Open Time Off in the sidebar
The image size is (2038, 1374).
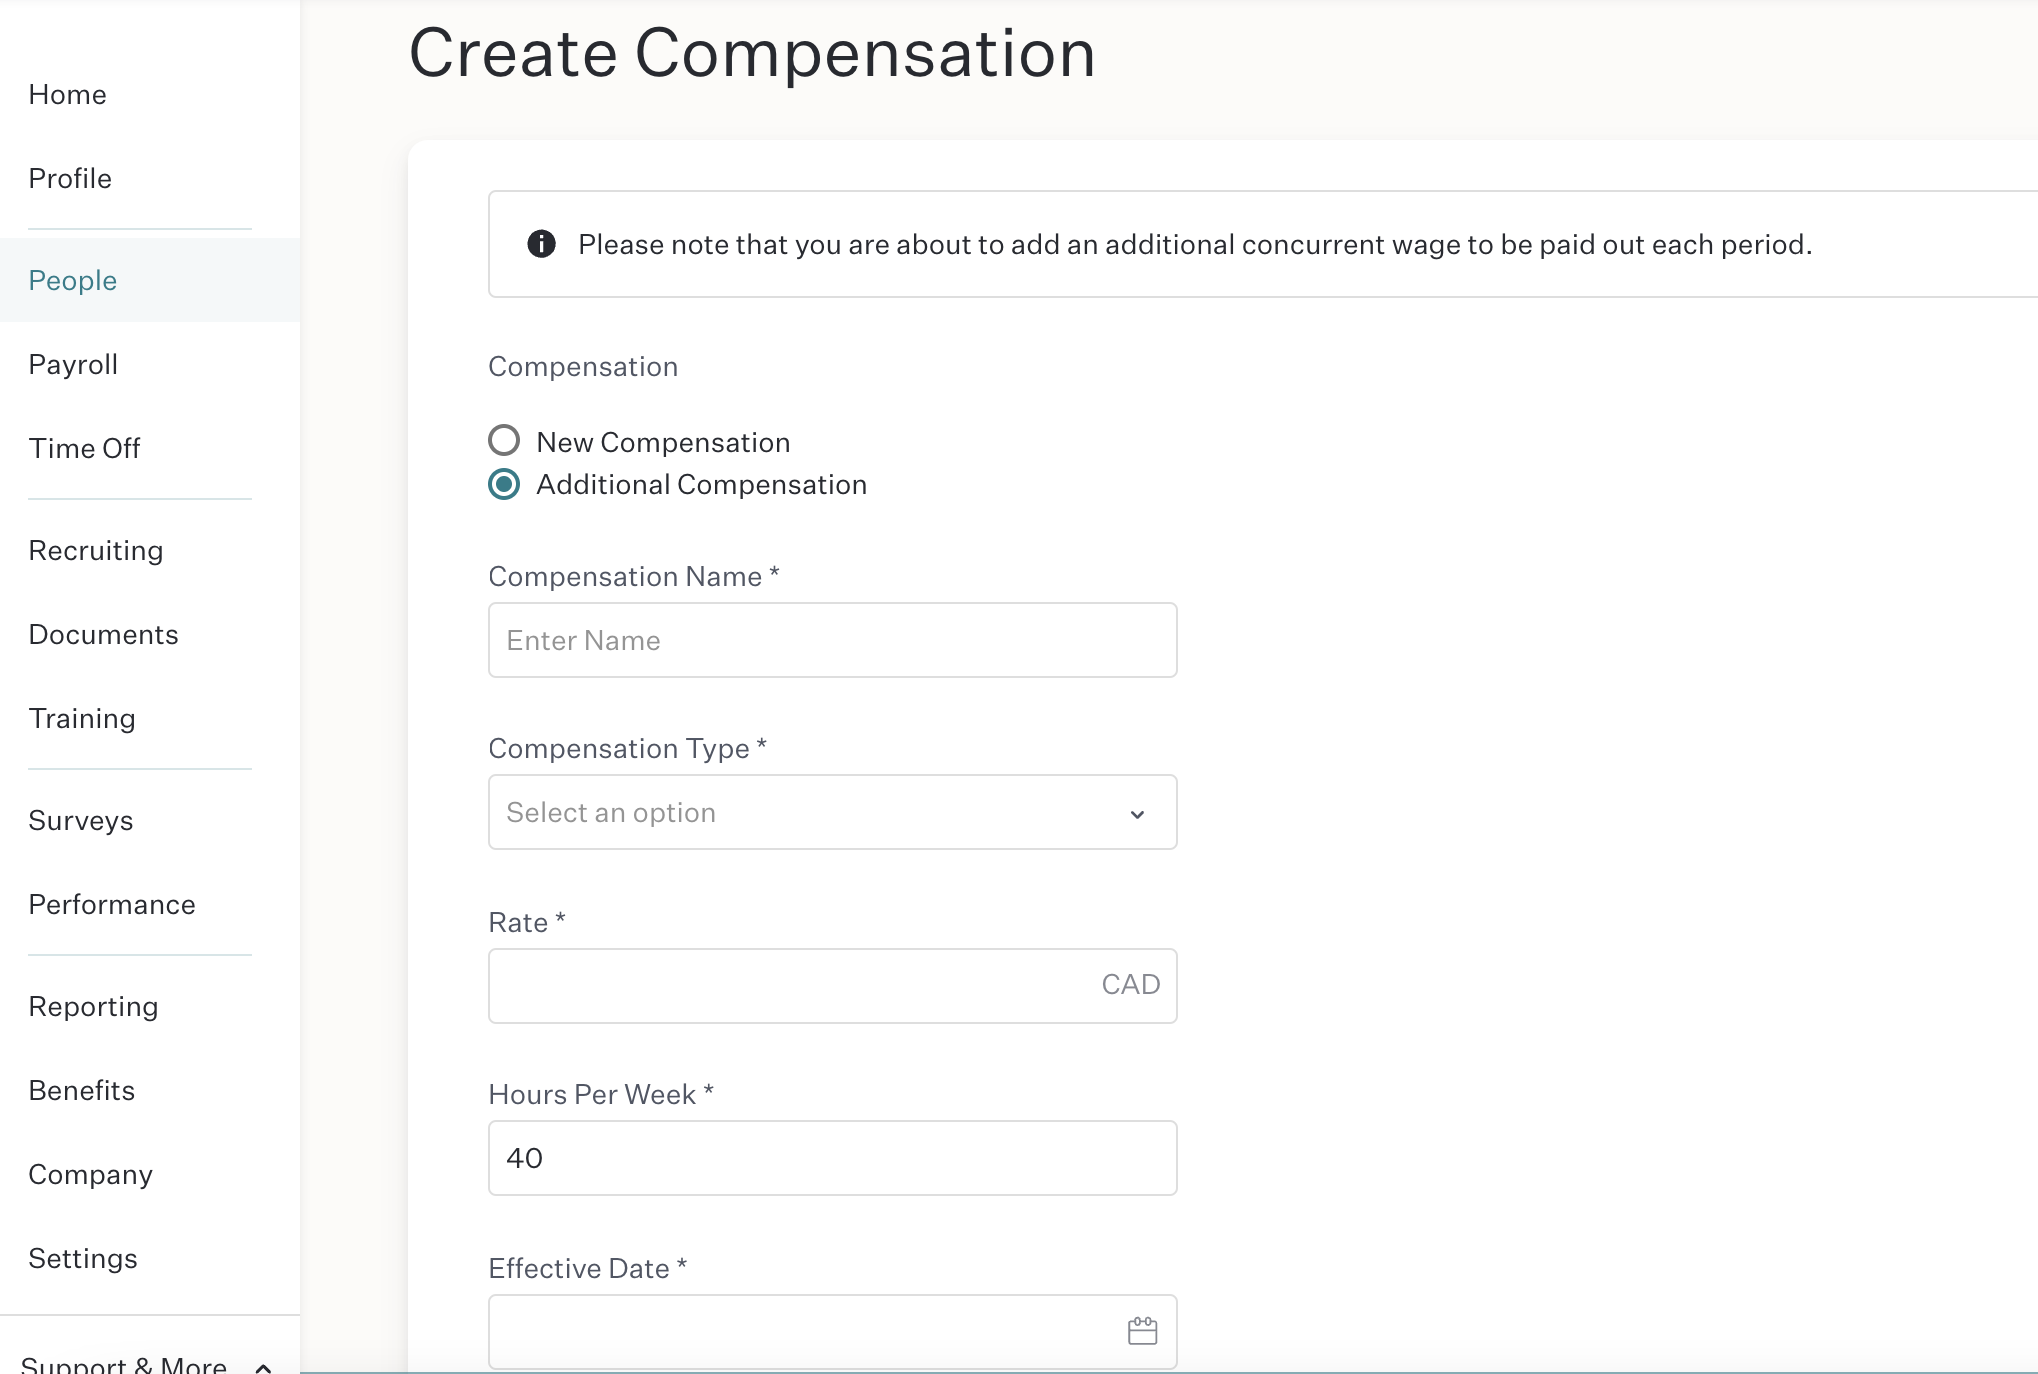[x=84, y=448]
